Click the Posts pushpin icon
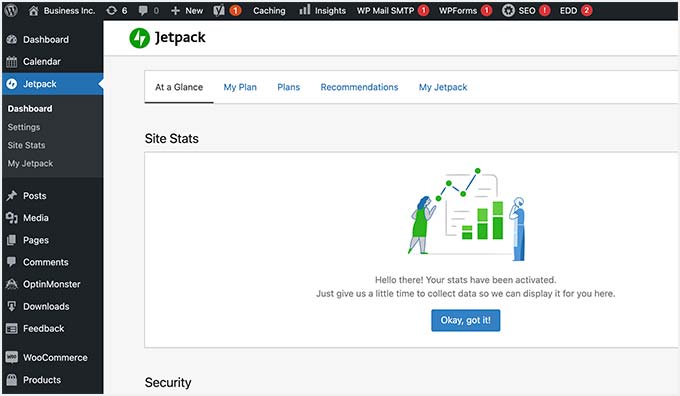 12,196
